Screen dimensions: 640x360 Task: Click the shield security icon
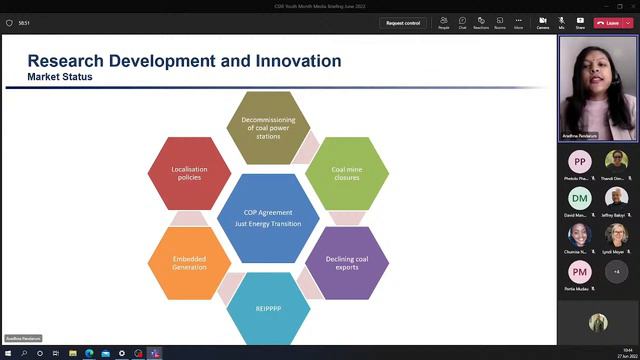pos(9,23)
